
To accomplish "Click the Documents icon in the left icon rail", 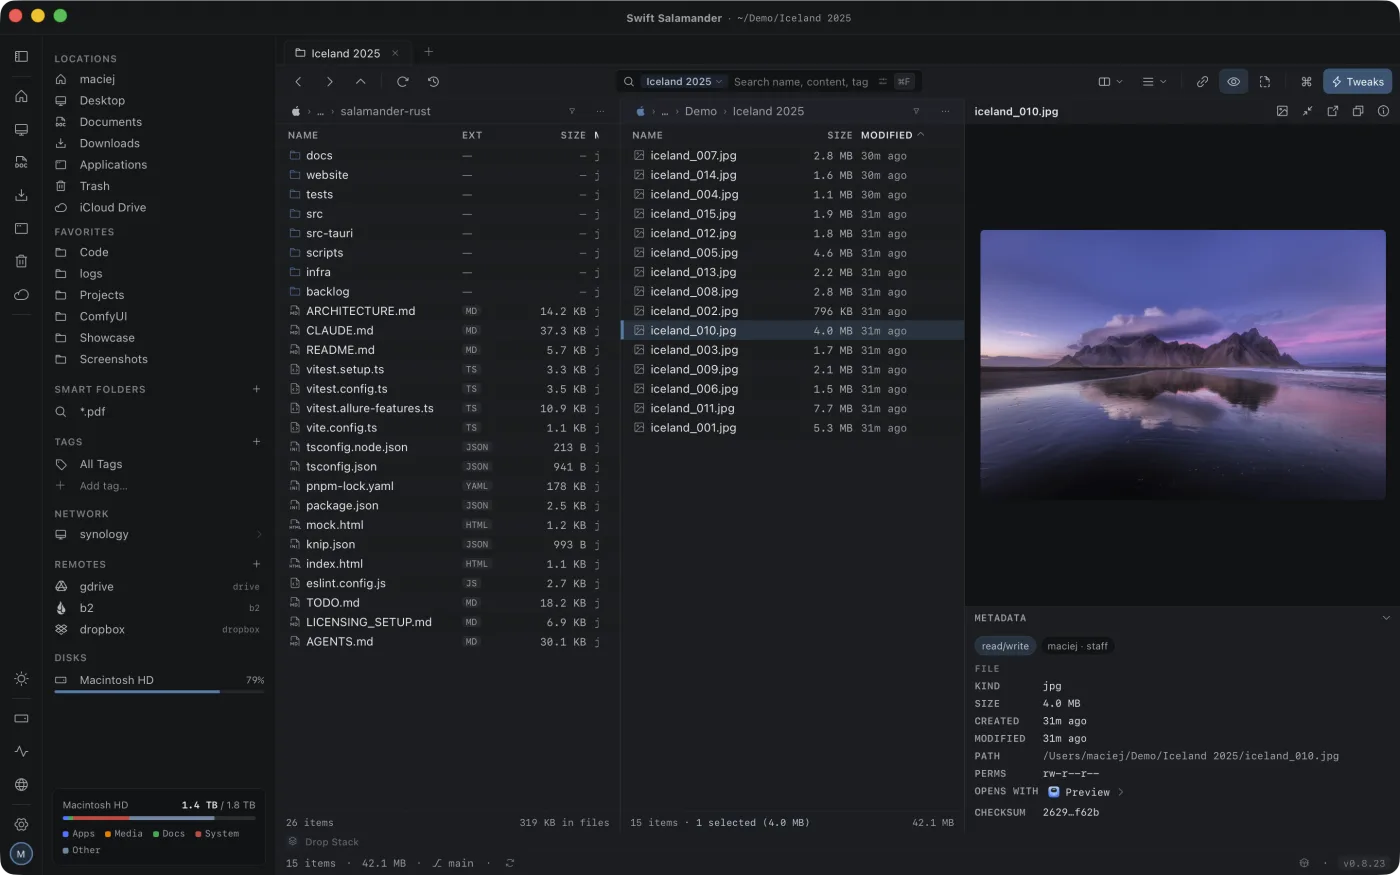I will click(x=21, y=162).
